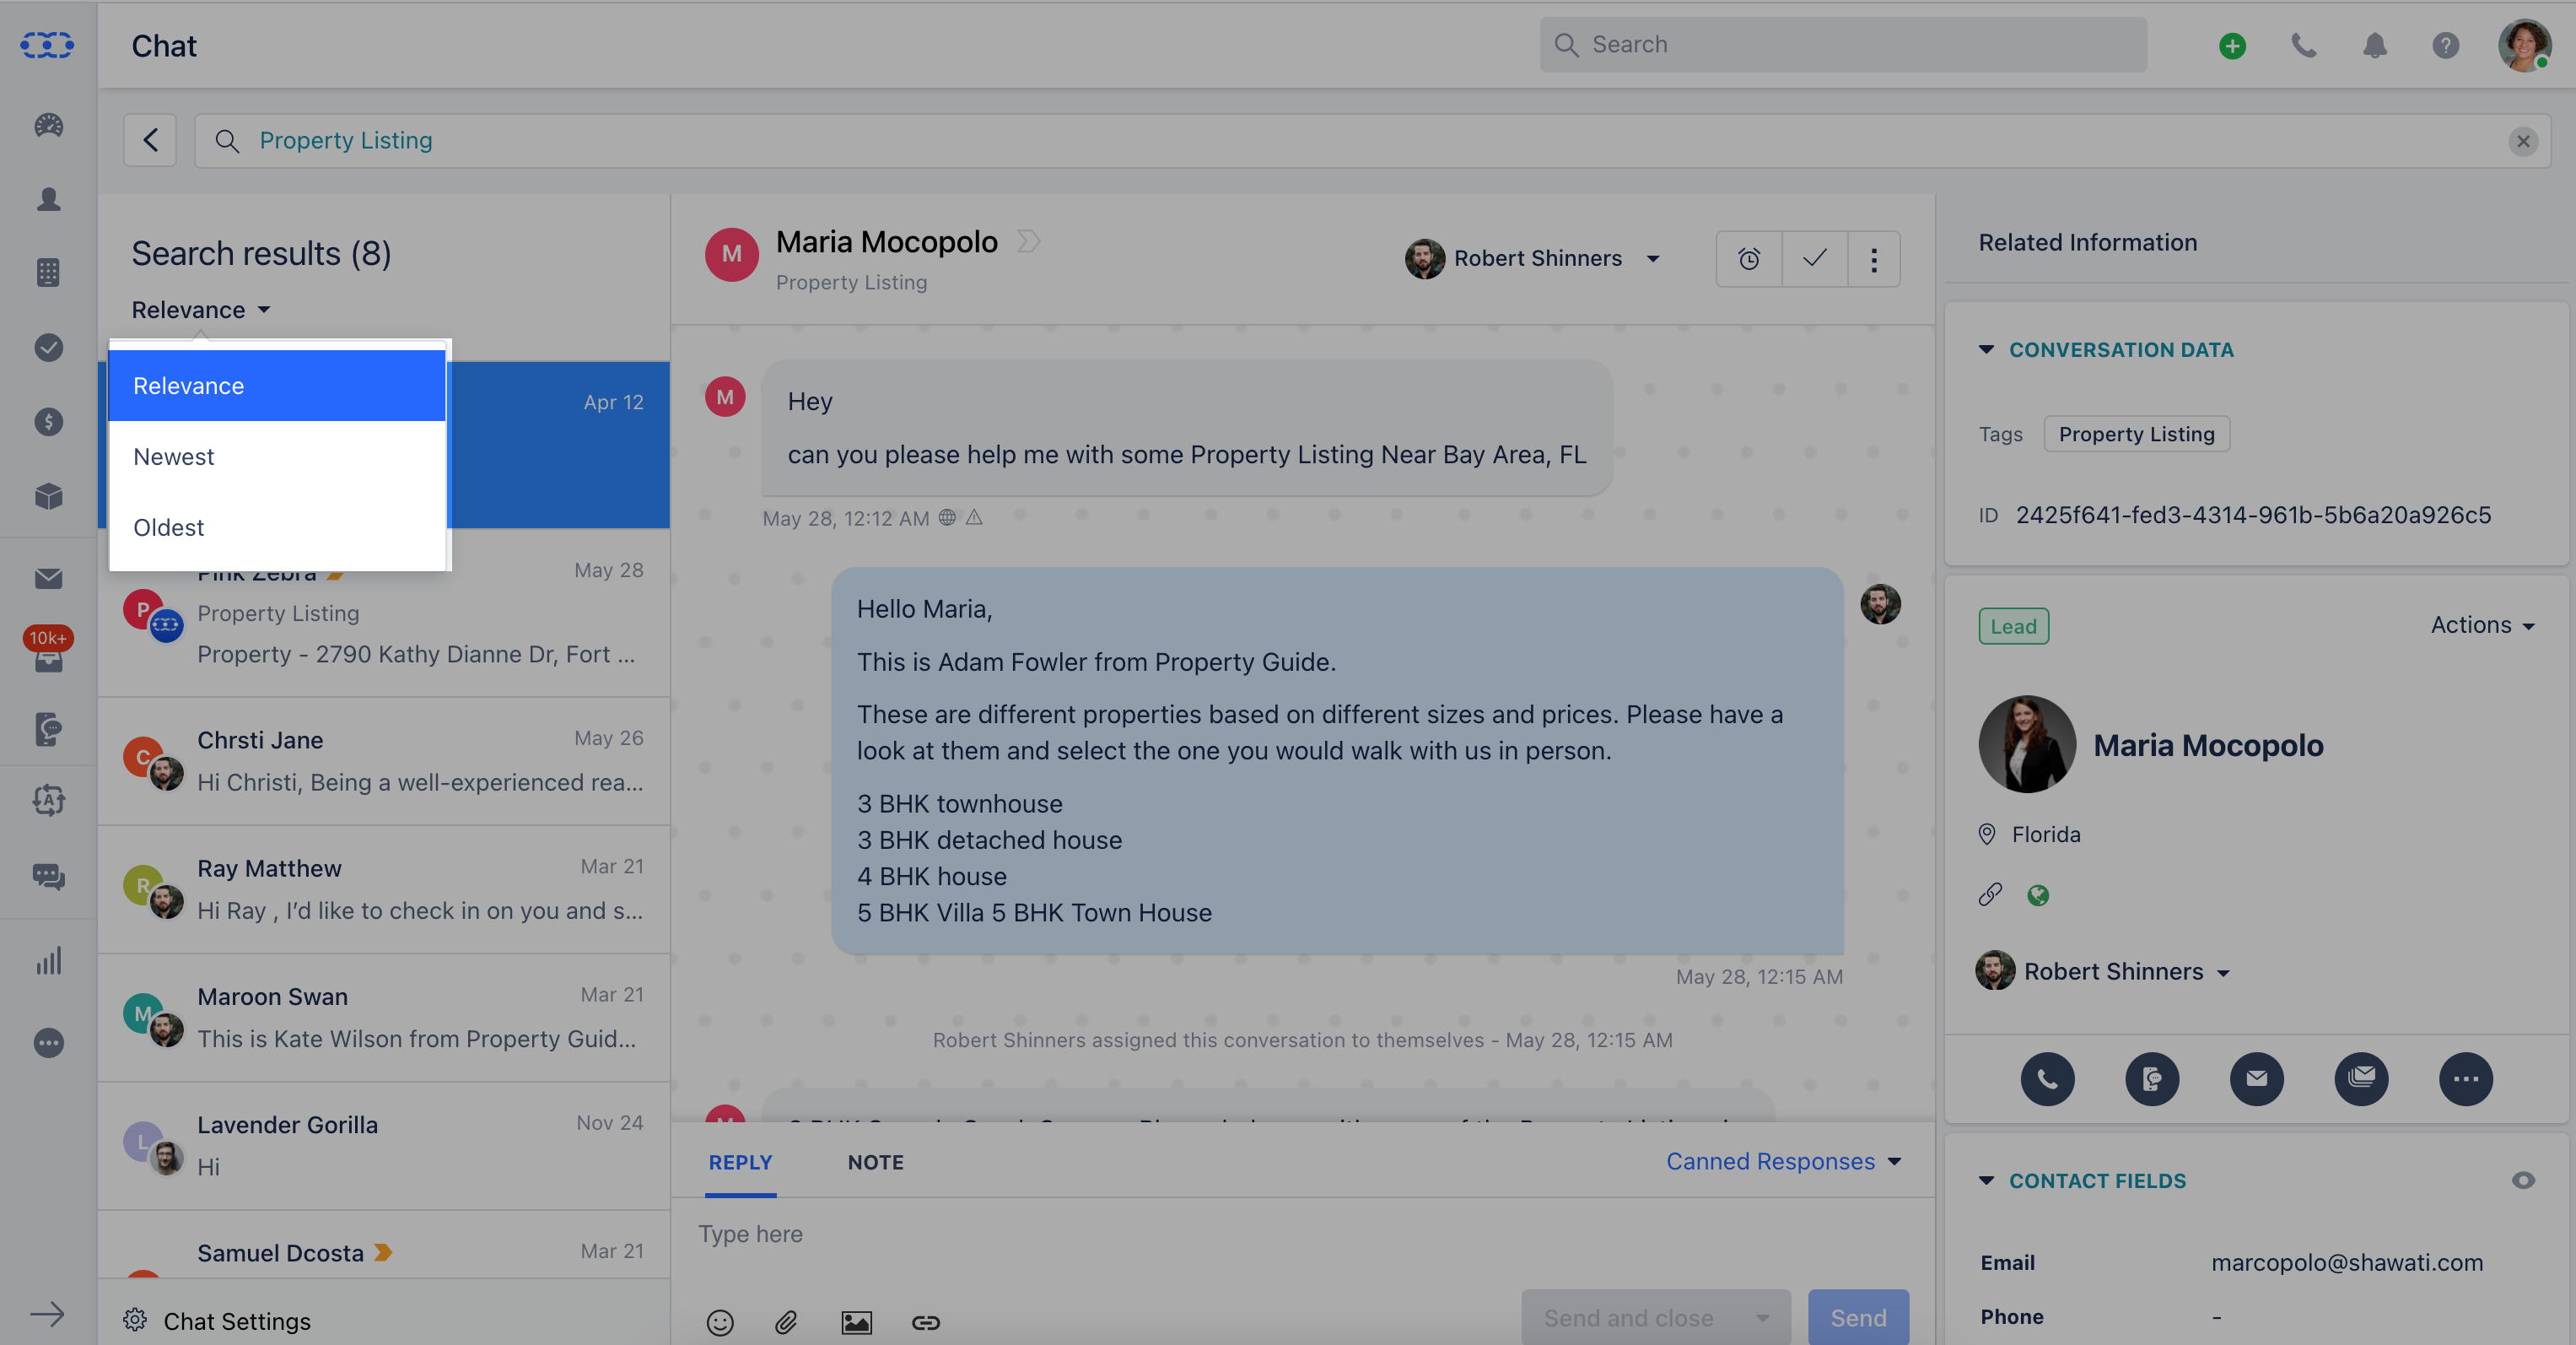Open the notifications bell icon
Image resolution: width=2576 pixels, height=1345 pixels.
pyautogui.click(x=2375, y=45)
